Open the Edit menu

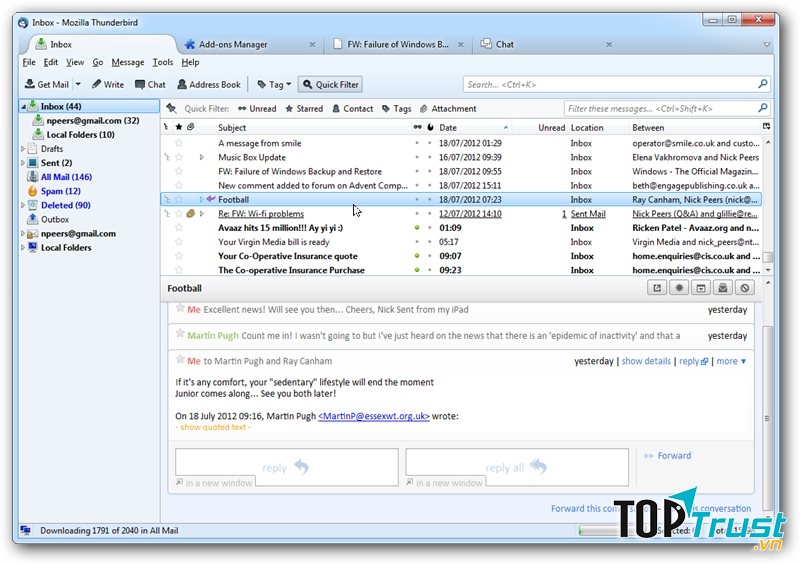click(51, 62)
